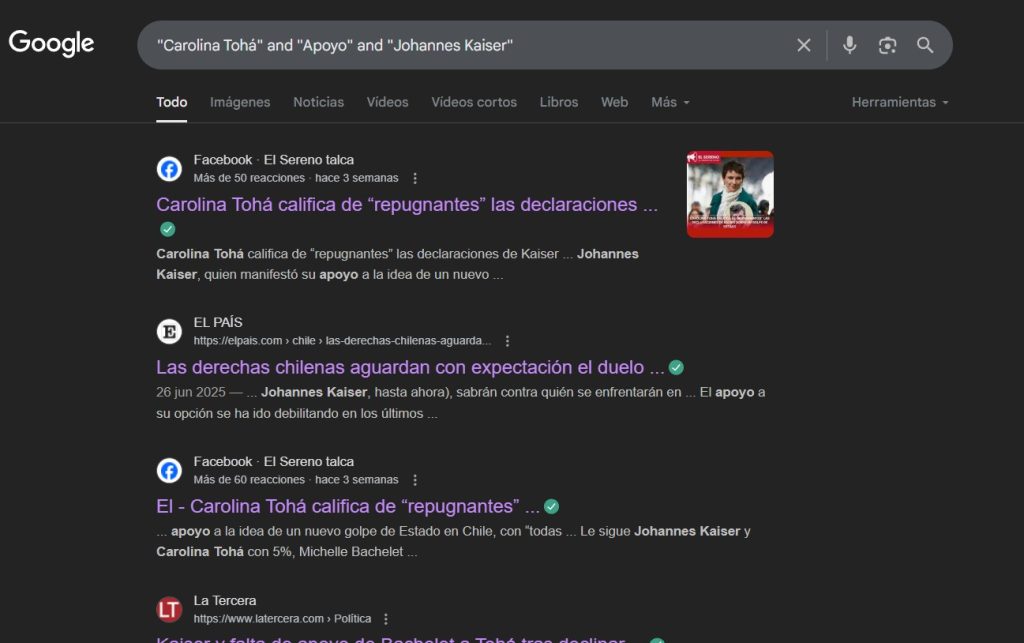Click green check badge under first result title
This screenshot has width=1024, height=643.
pyautogui.click(x=168, y=229)
